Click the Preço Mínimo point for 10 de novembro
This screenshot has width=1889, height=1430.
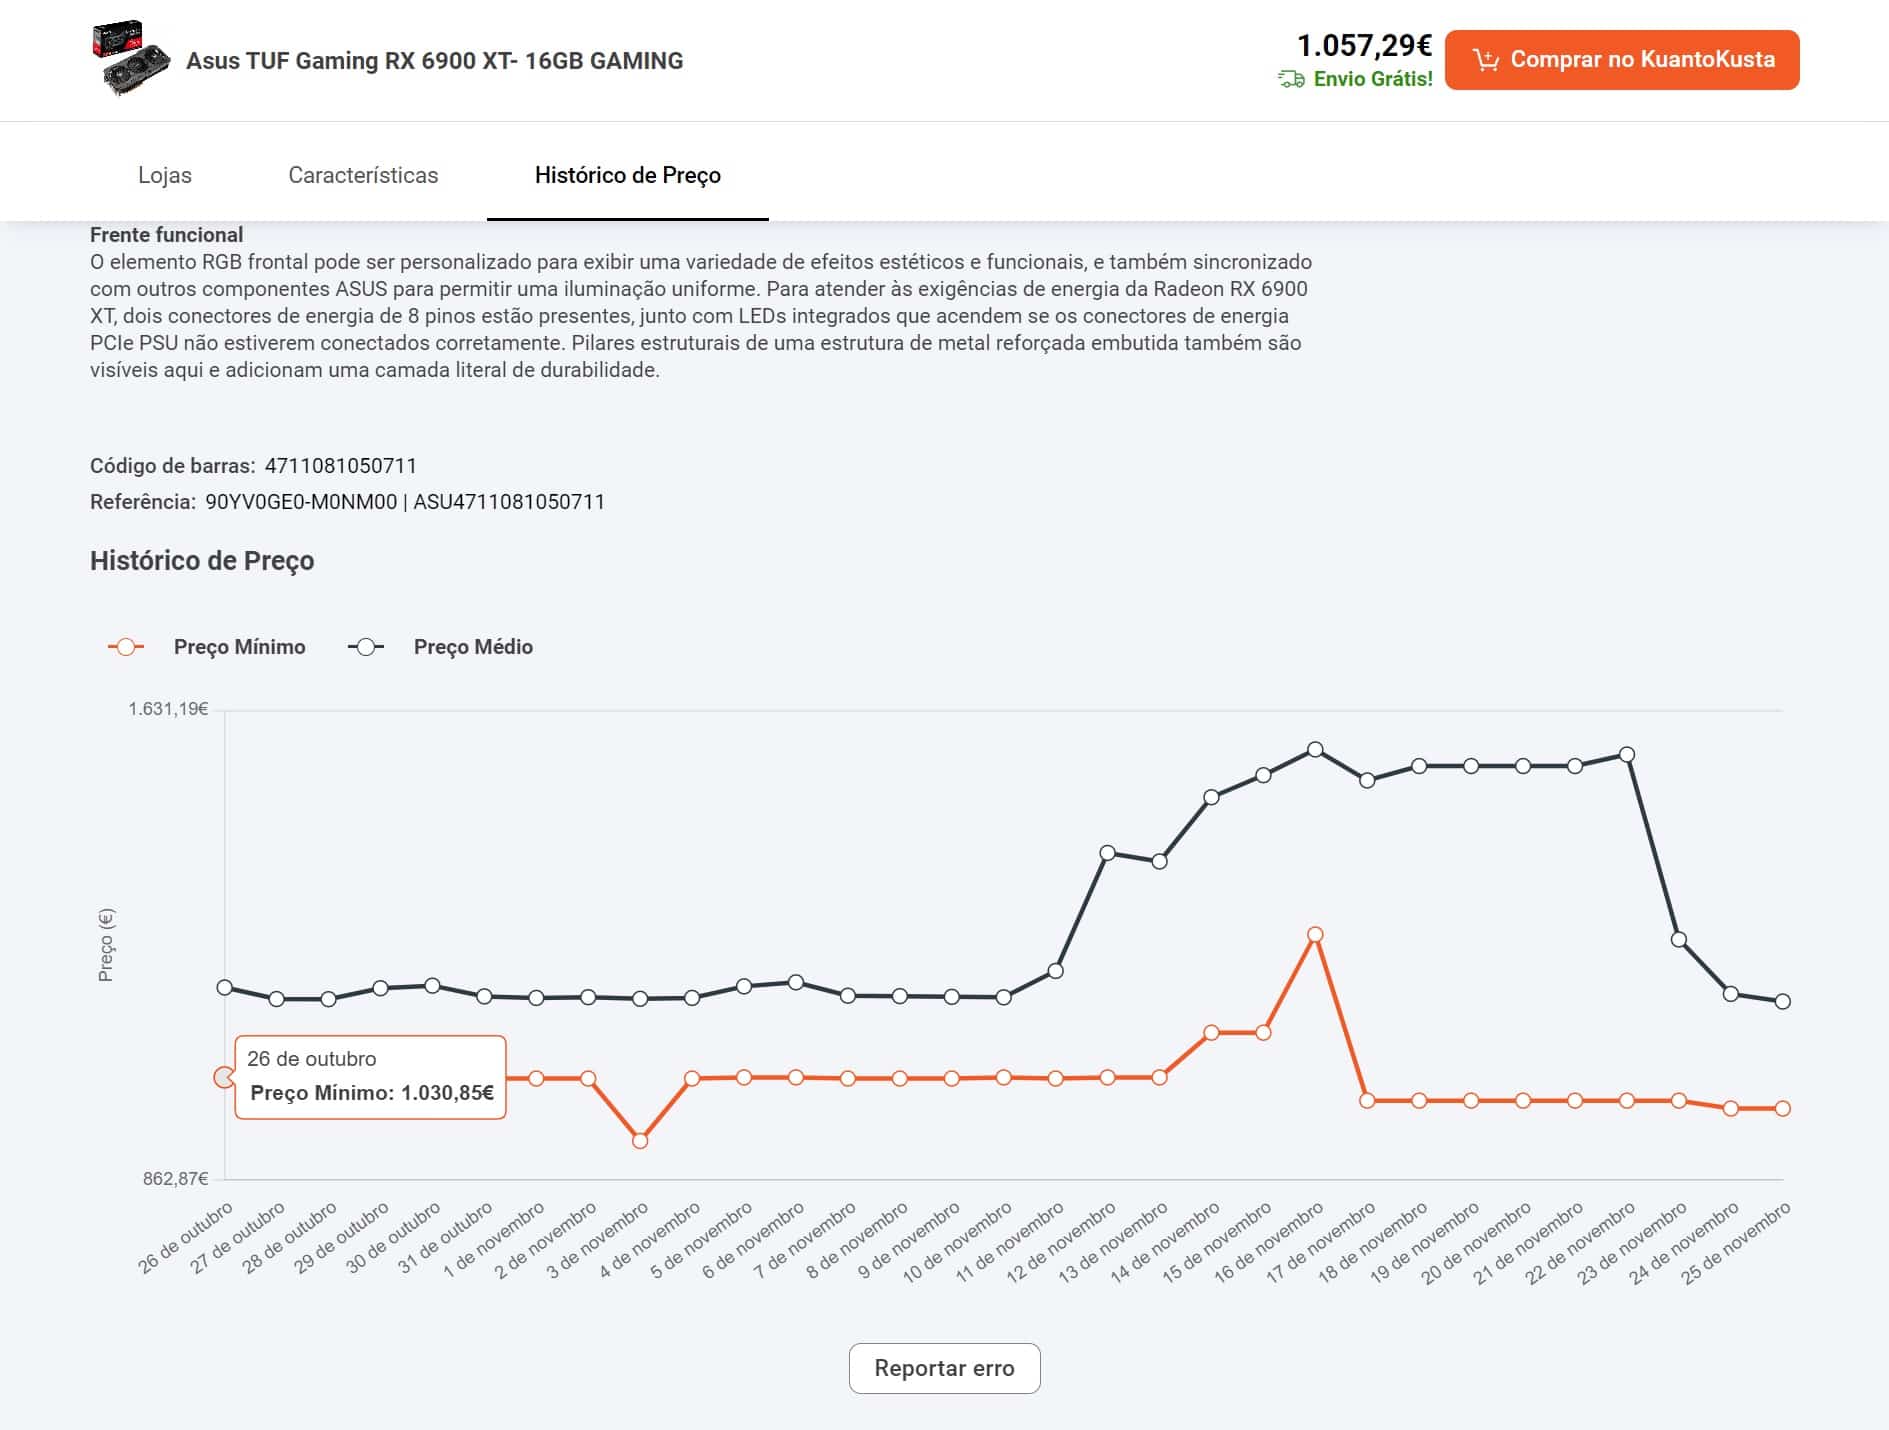1004,1078
